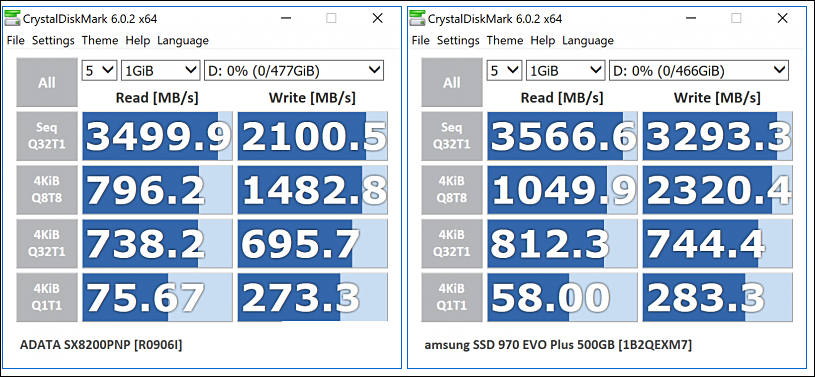Start 4KiB Q1T1 test in Samsung window
The height and width of the screenshot is (377, 815).
pyautogui.click(x=452, y=297)
